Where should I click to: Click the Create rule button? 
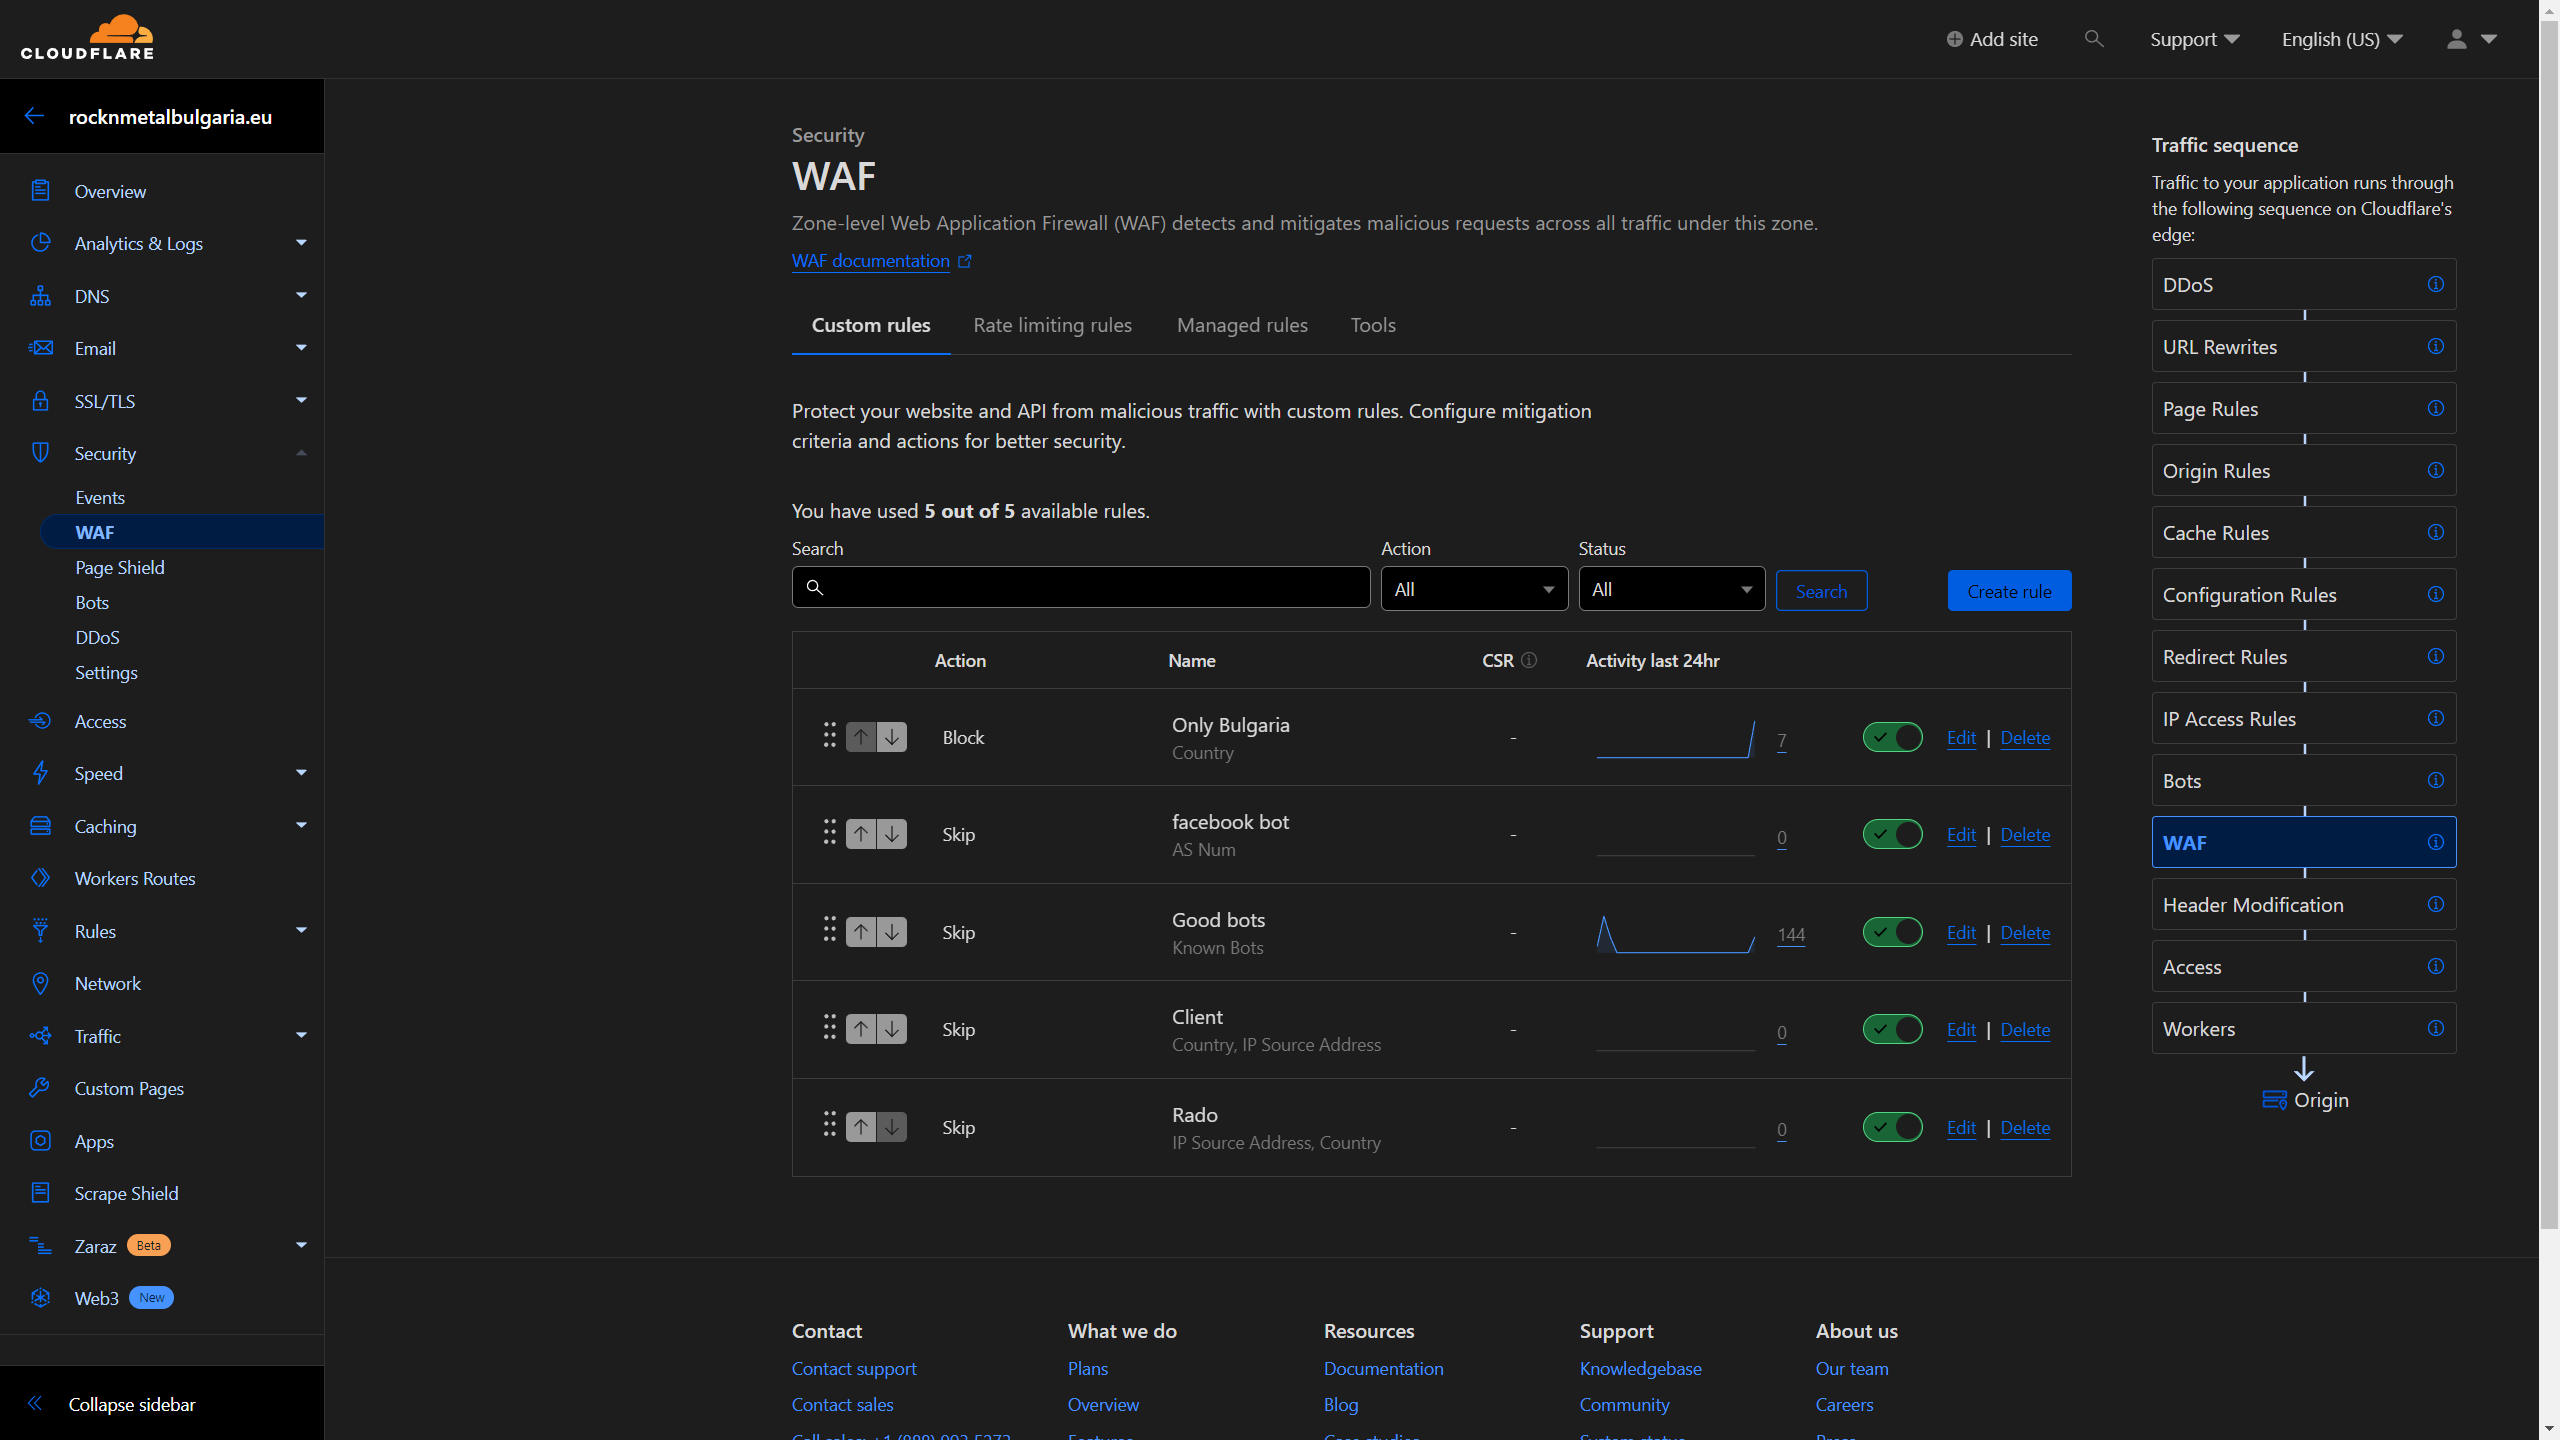click(2009, 591)
